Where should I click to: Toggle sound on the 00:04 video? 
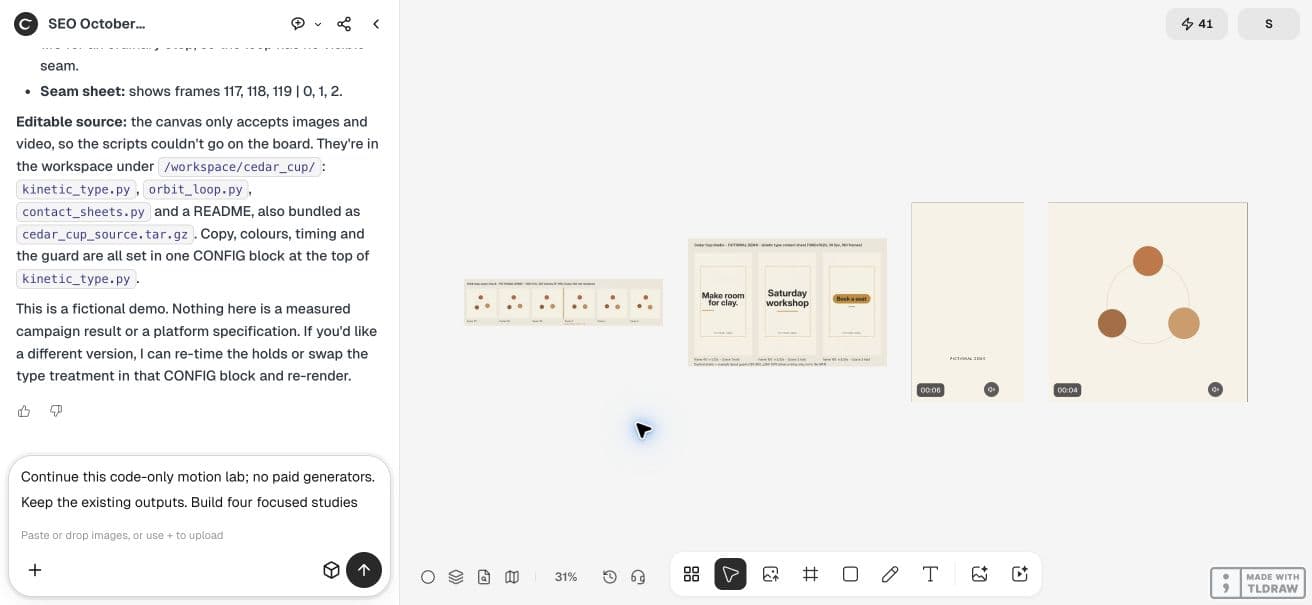[x=1215, y=390]
